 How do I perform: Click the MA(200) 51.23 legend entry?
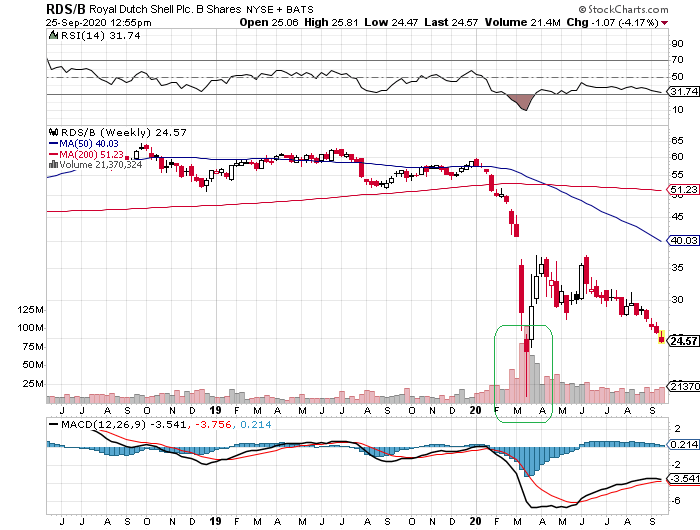pyautogui.click(x=86, y=154)
